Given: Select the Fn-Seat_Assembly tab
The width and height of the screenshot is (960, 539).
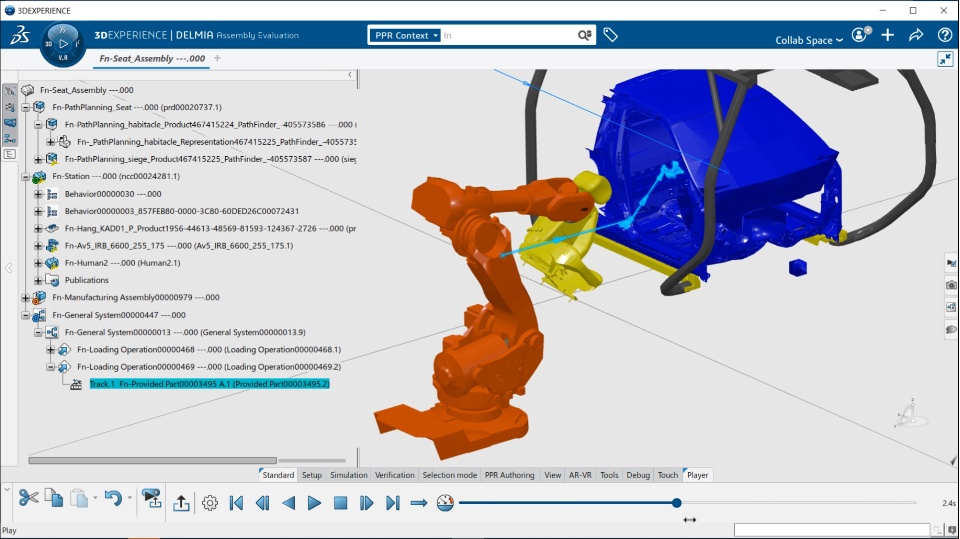Looking at the screenshot, I should click(x=152, y=58).
